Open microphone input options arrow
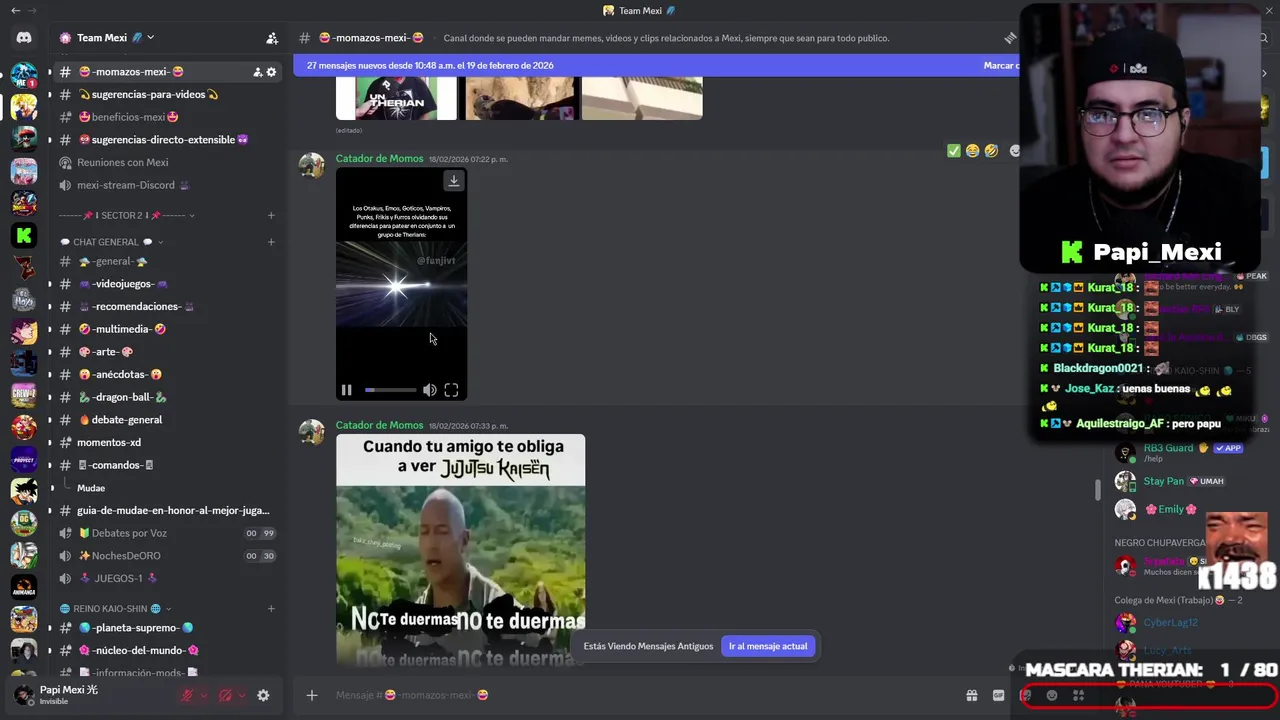 pyautogui.click(x=204, y=695)
